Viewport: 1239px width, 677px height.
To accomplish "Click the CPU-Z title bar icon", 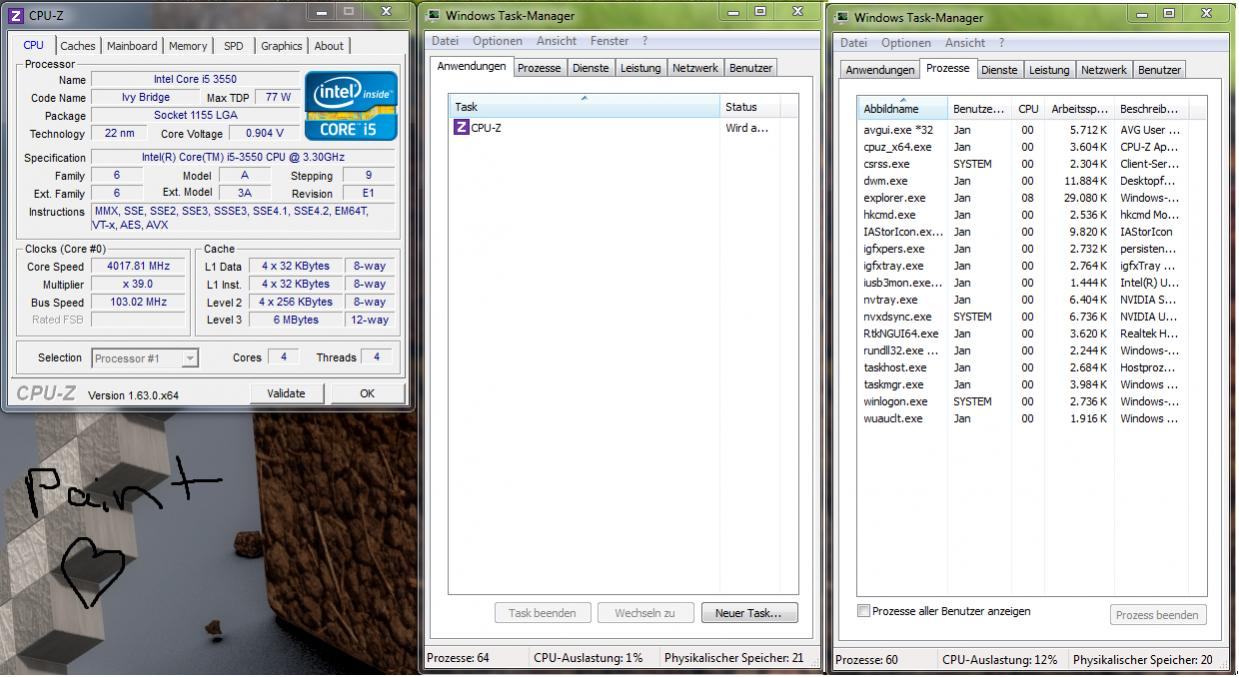I will [16, 15].
